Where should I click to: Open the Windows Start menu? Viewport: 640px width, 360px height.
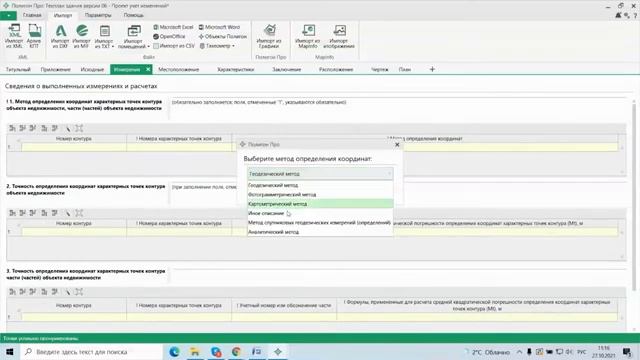pyautogui.click(x=9, y=351)
